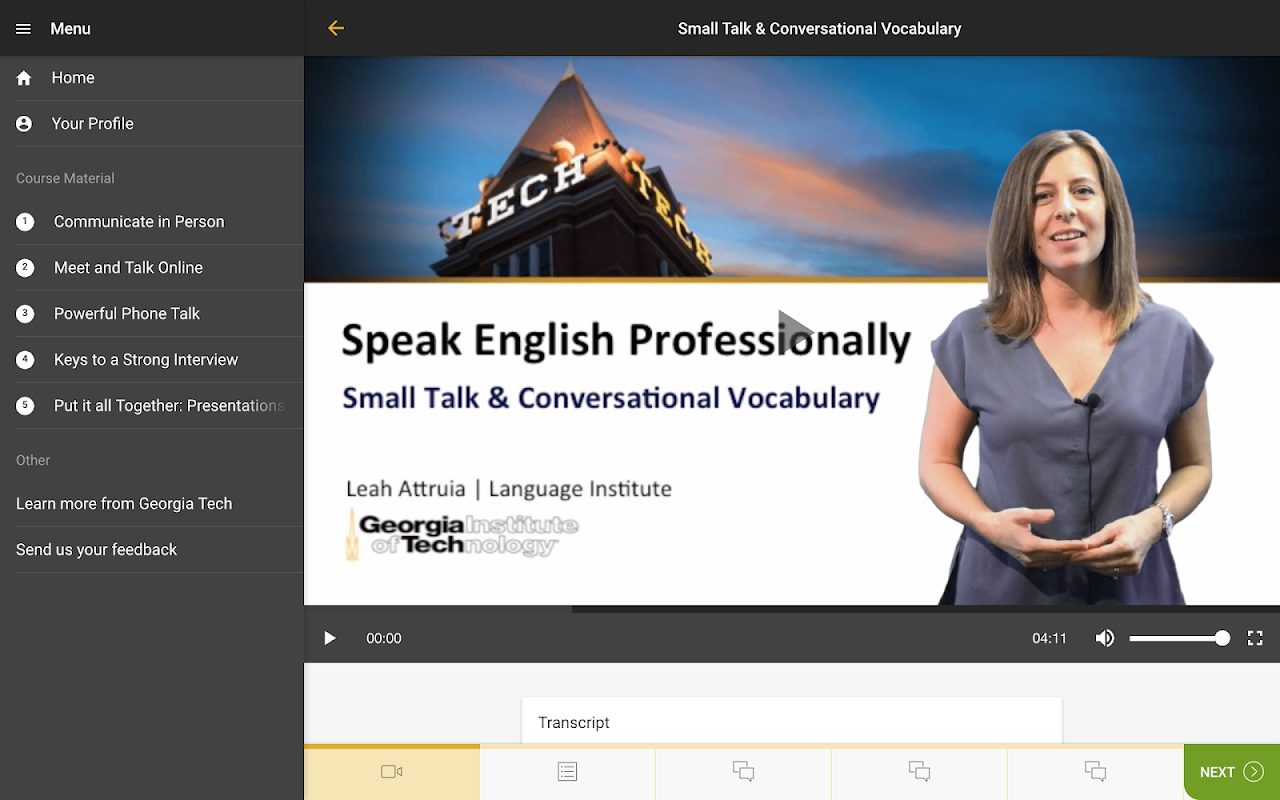The height and width of the screenshot is (800, 1280).
Task: Adjust the volume slider handle
Action: (1222, 638)
